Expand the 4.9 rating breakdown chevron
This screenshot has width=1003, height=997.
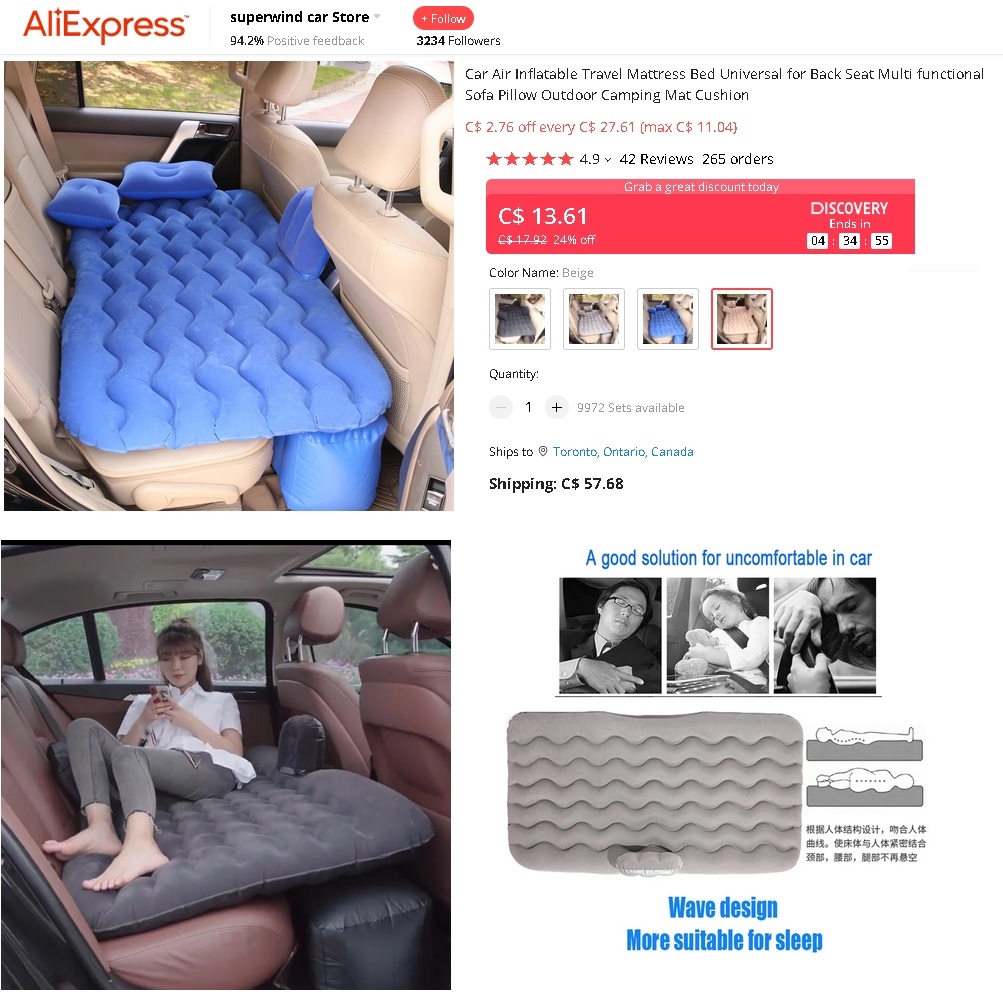point(608,160)
